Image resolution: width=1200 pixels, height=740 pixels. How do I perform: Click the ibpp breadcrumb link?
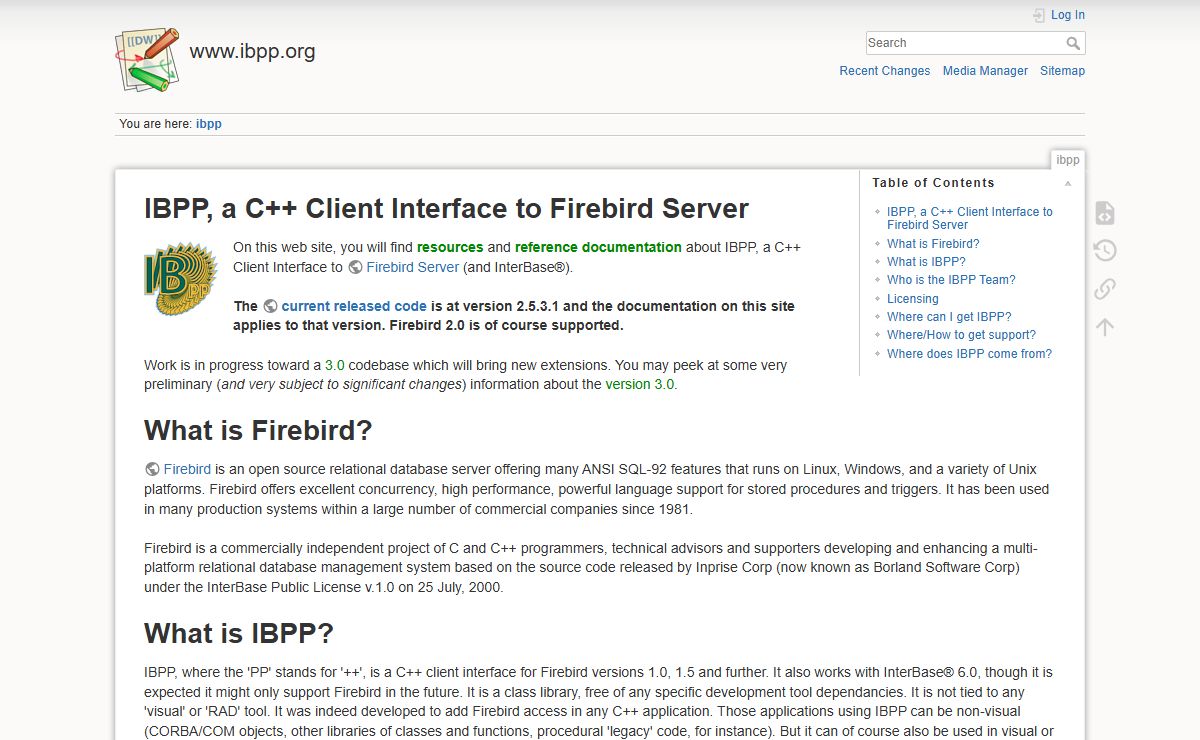(209, 124)
